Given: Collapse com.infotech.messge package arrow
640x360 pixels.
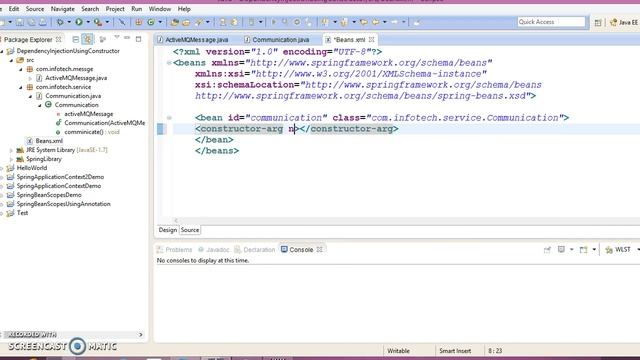Looking at the screenshot, I should [21, 69].
